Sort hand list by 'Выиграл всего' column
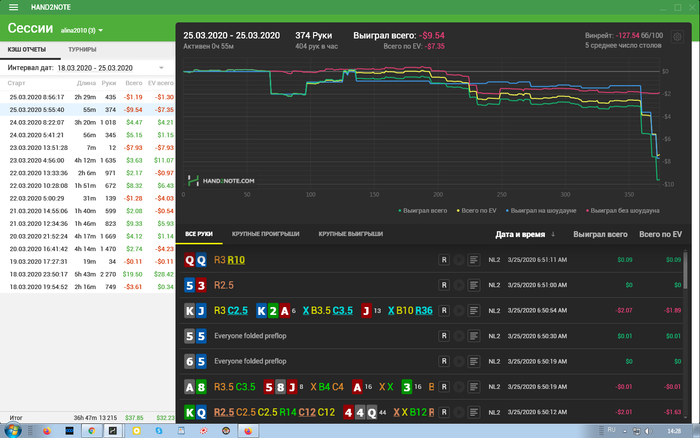700x438 pixels. click(600, 234)
